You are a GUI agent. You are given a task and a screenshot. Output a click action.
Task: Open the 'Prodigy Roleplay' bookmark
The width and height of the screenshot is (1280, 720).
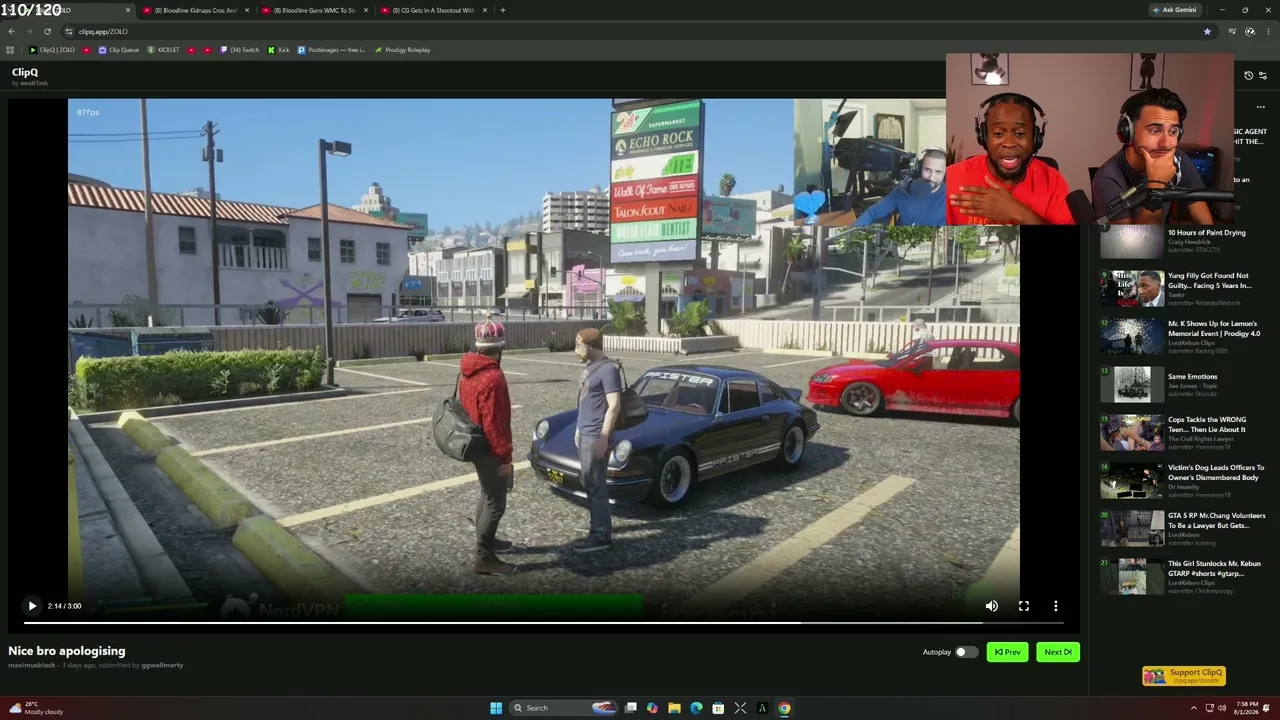click(x=402, y=50)
